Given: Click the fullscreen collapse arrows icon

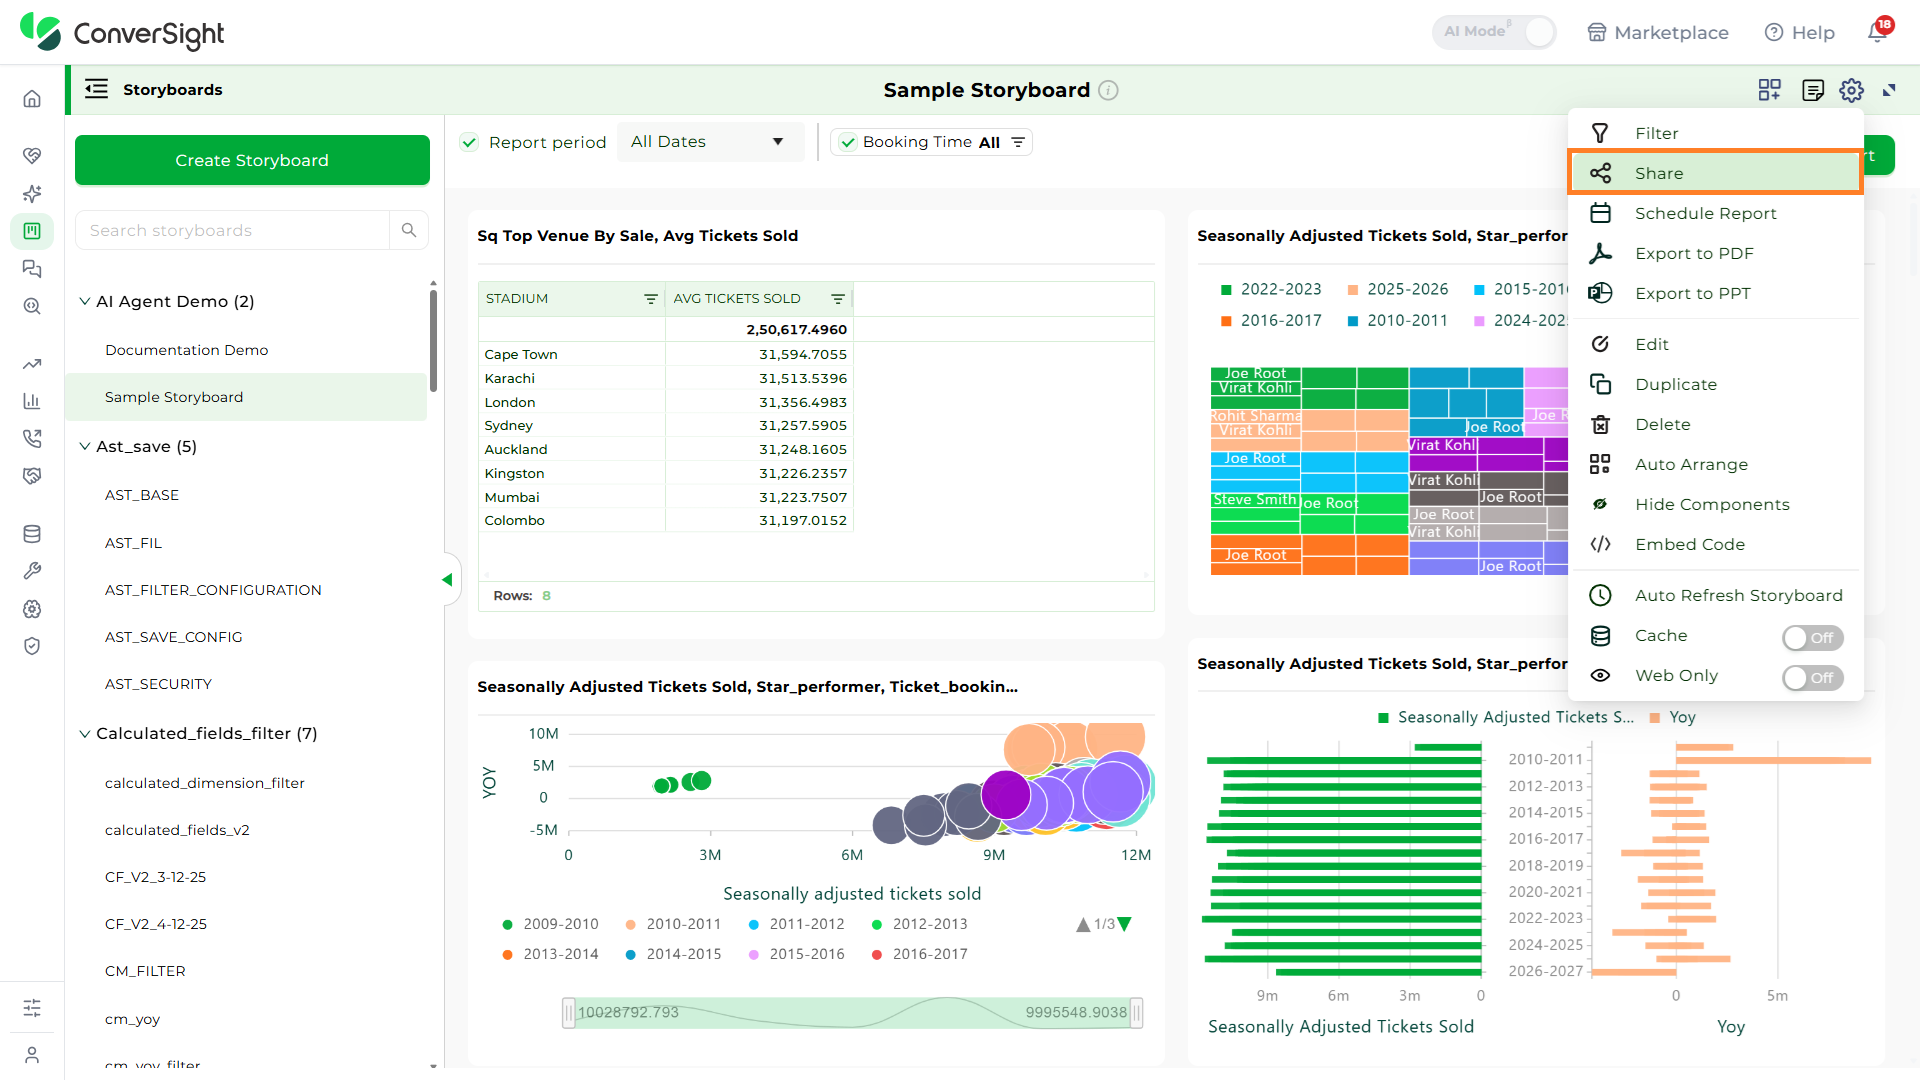Looking at the screenshot, I should point(1889,90).
